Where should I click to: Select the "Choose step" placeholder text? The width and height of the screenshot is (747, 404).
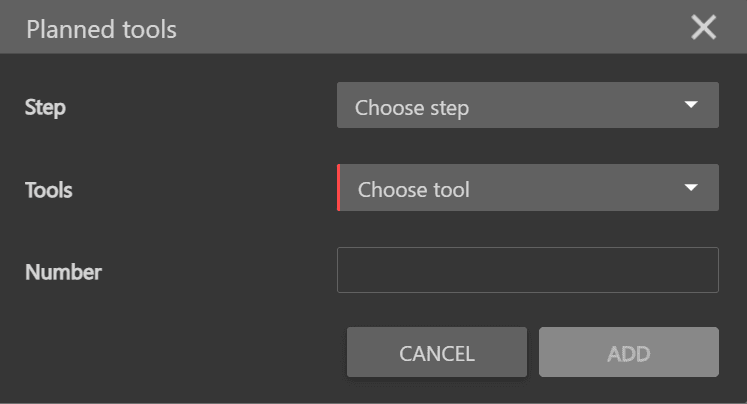click(x=411, y=107)
